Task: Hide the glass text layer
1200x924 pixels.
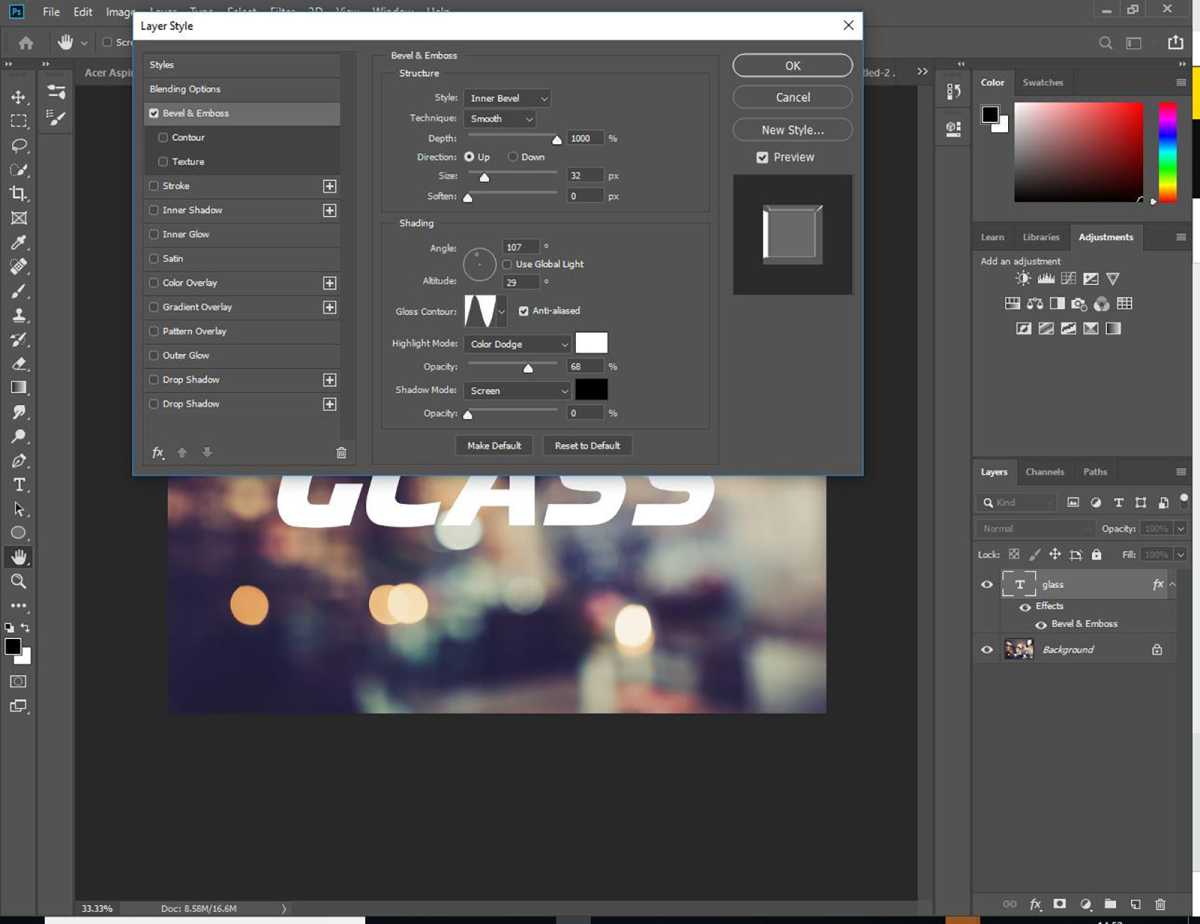Action: coord(987,585)
